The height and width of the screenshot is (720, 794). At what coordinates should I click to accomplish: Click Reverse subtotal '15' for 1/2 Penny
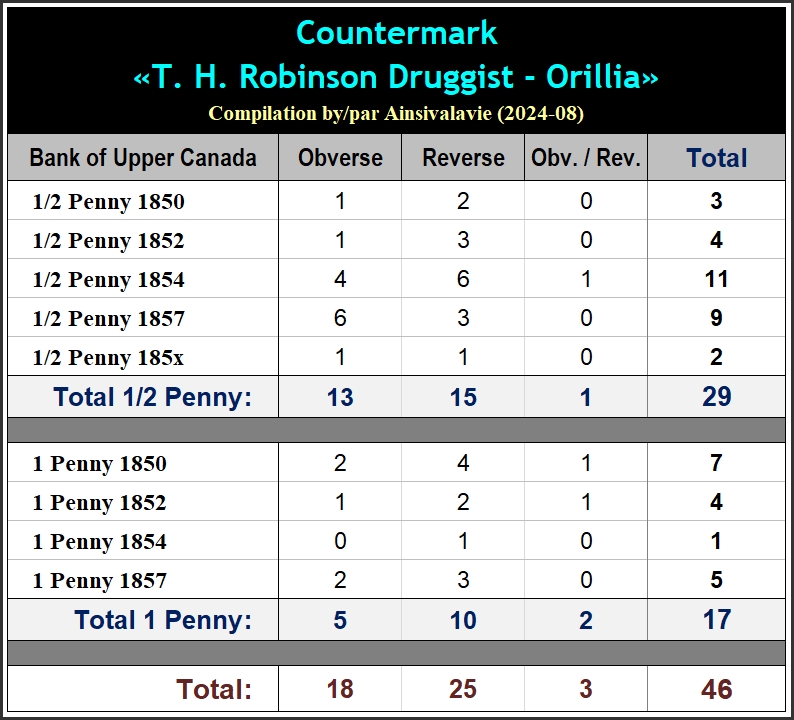pyautogui.click(x=463, y=397)
